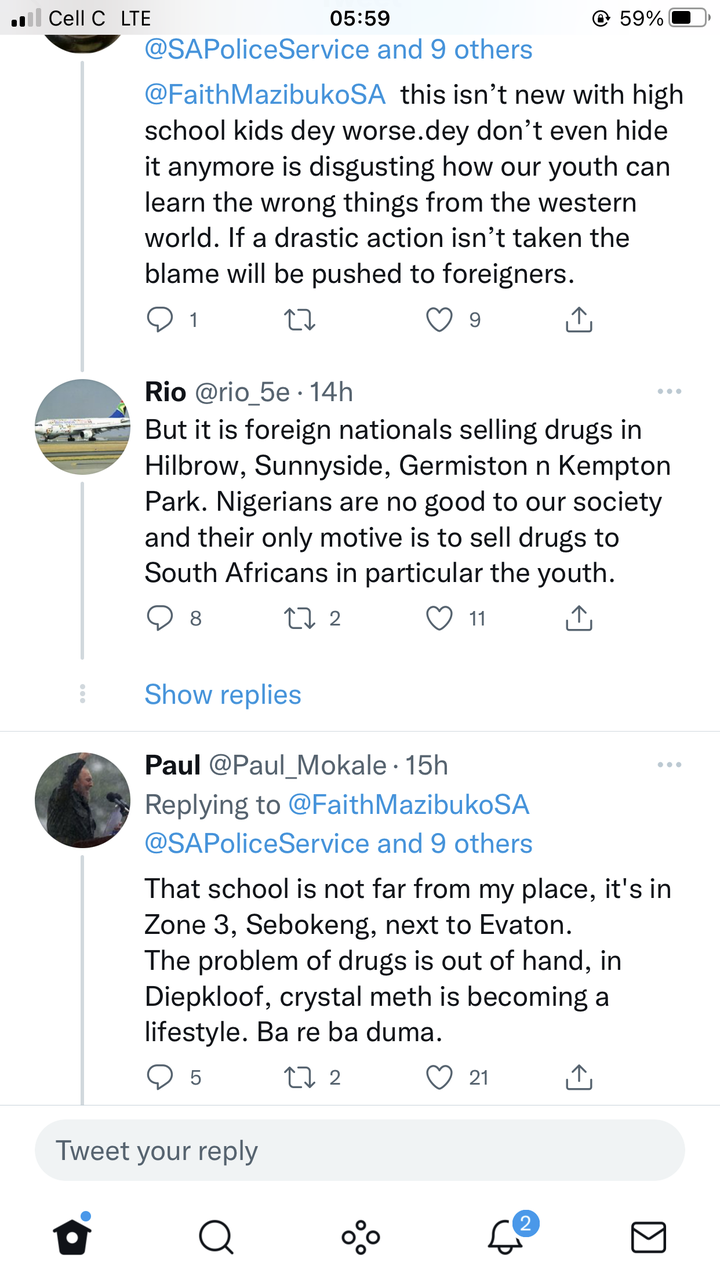Like Rio's tweet with heart icon

(x=440, y=619)
